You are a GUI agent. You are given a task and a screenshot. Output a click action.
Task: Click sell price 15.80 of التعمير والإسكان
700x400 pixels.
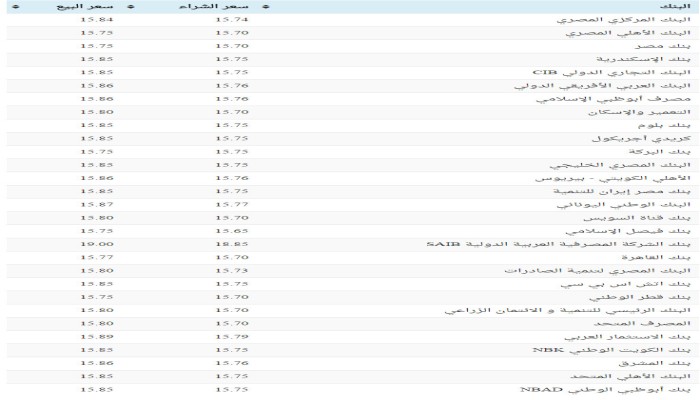97,112
